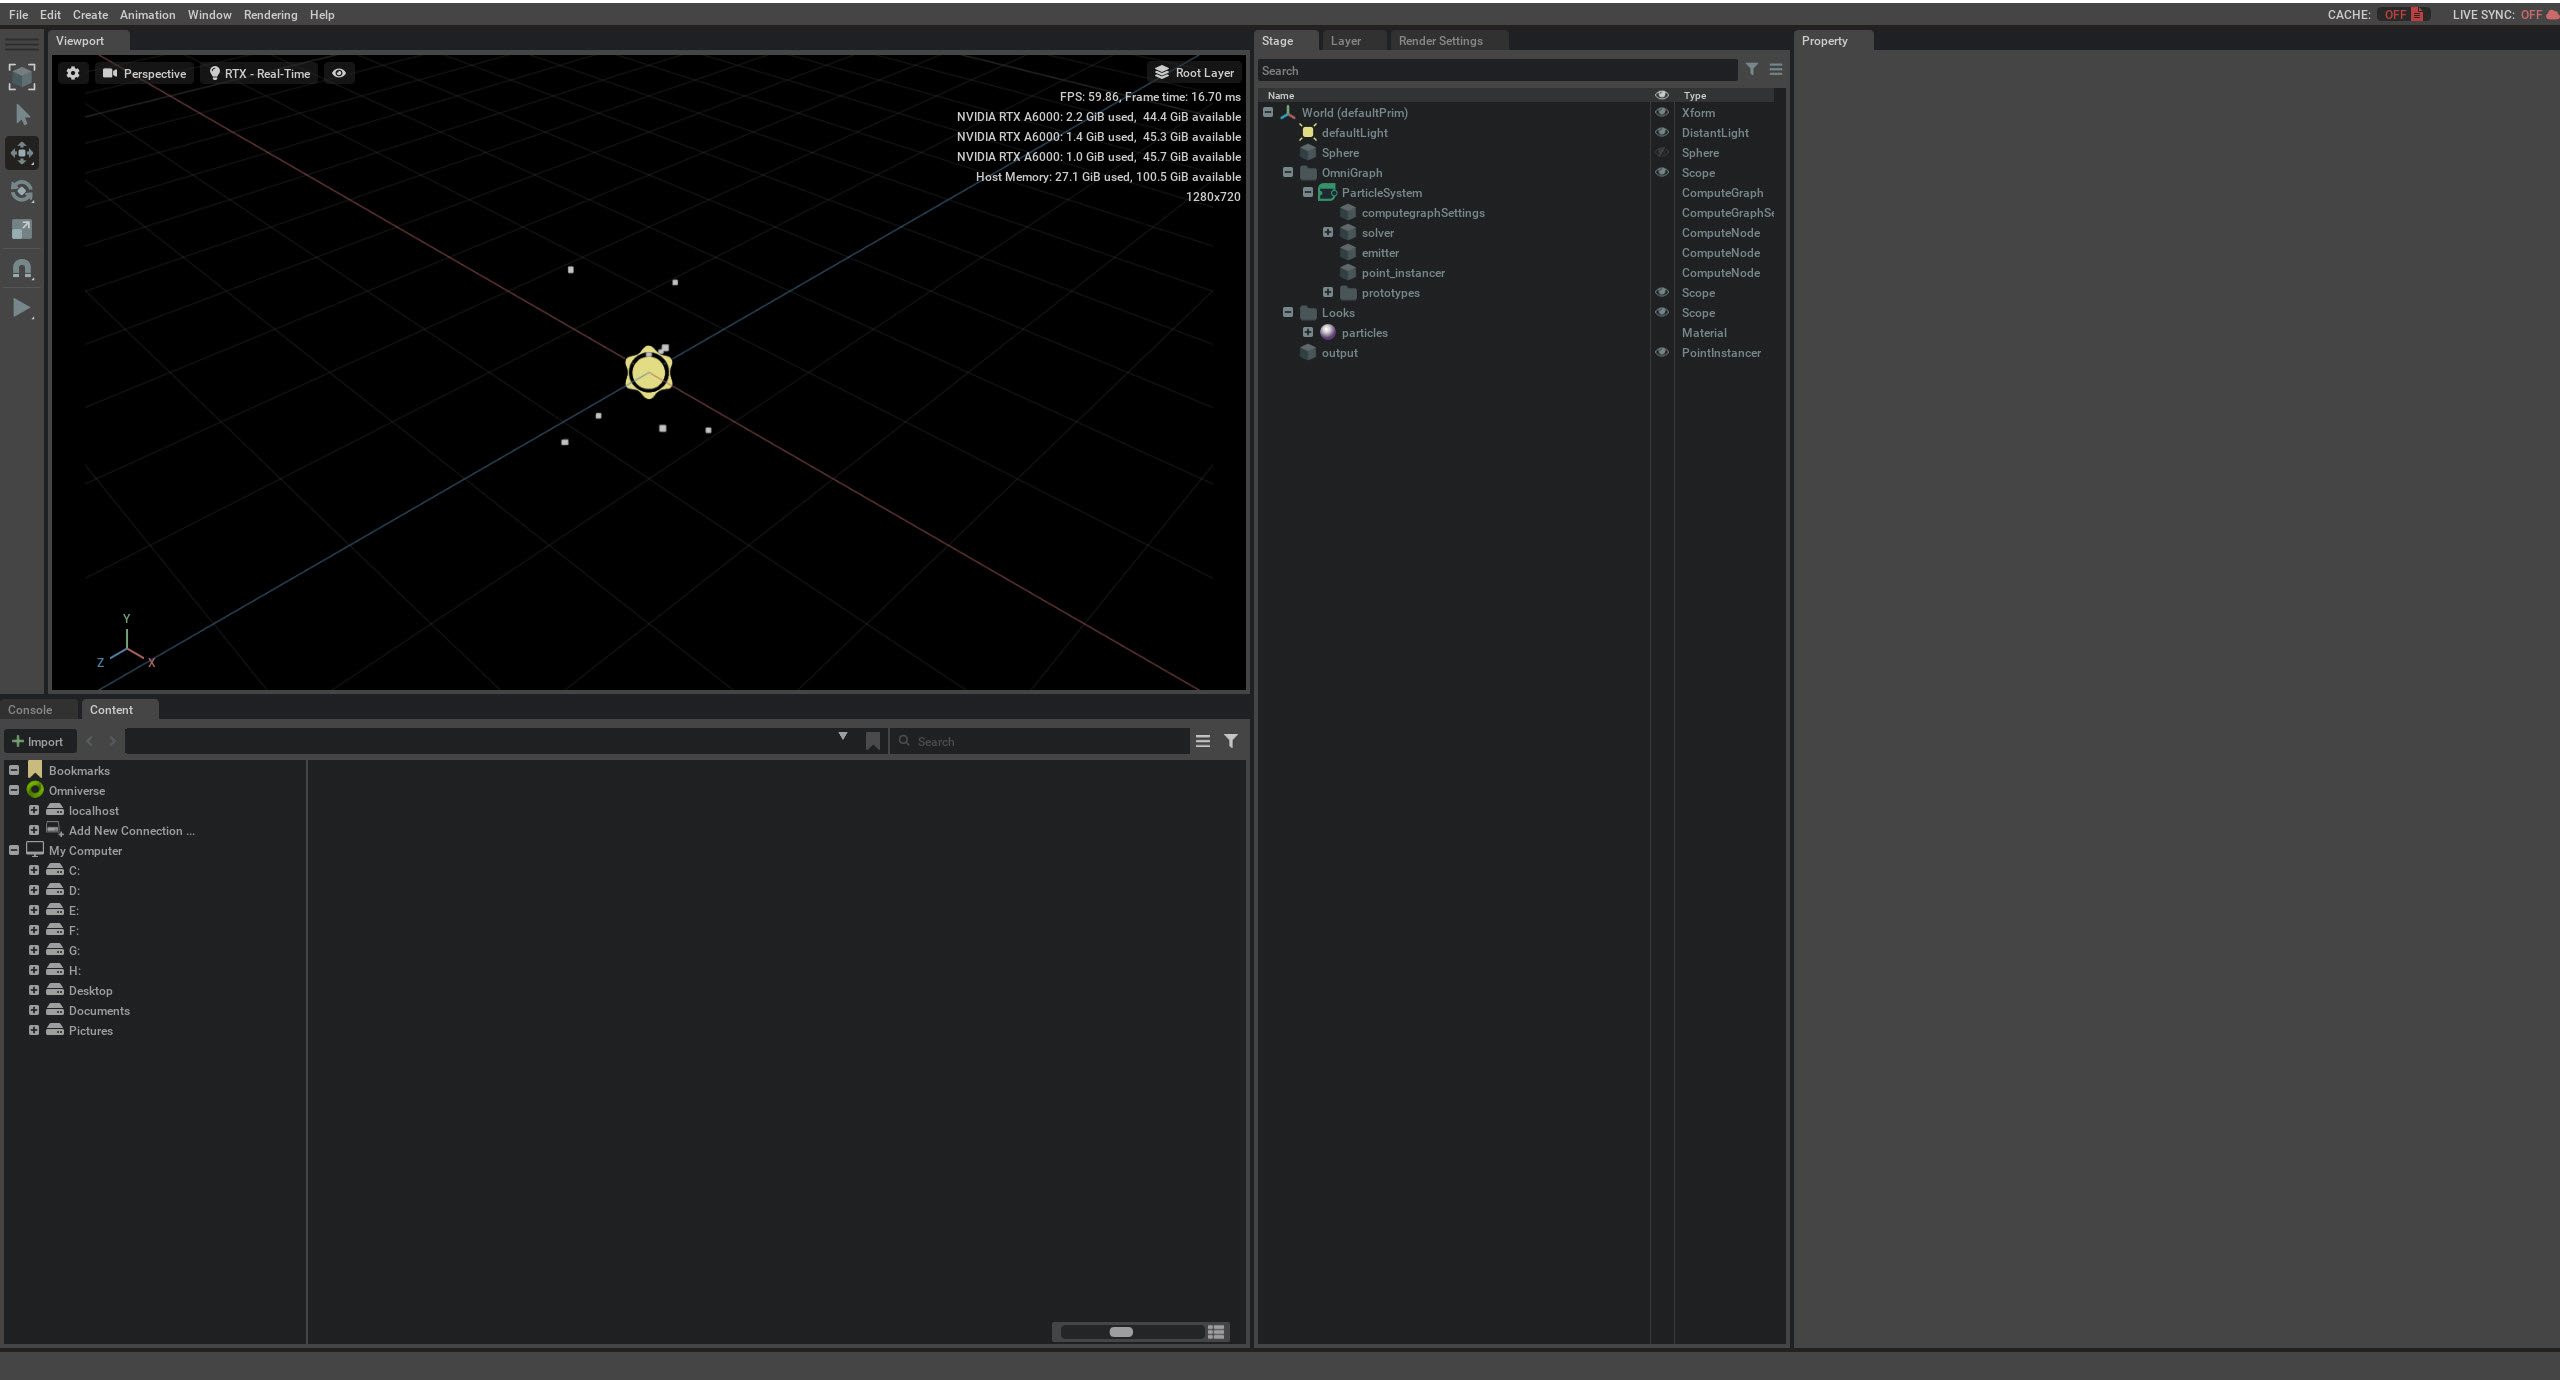
Task: Expand the particles material node
Action: click(x=1308, y=332)
